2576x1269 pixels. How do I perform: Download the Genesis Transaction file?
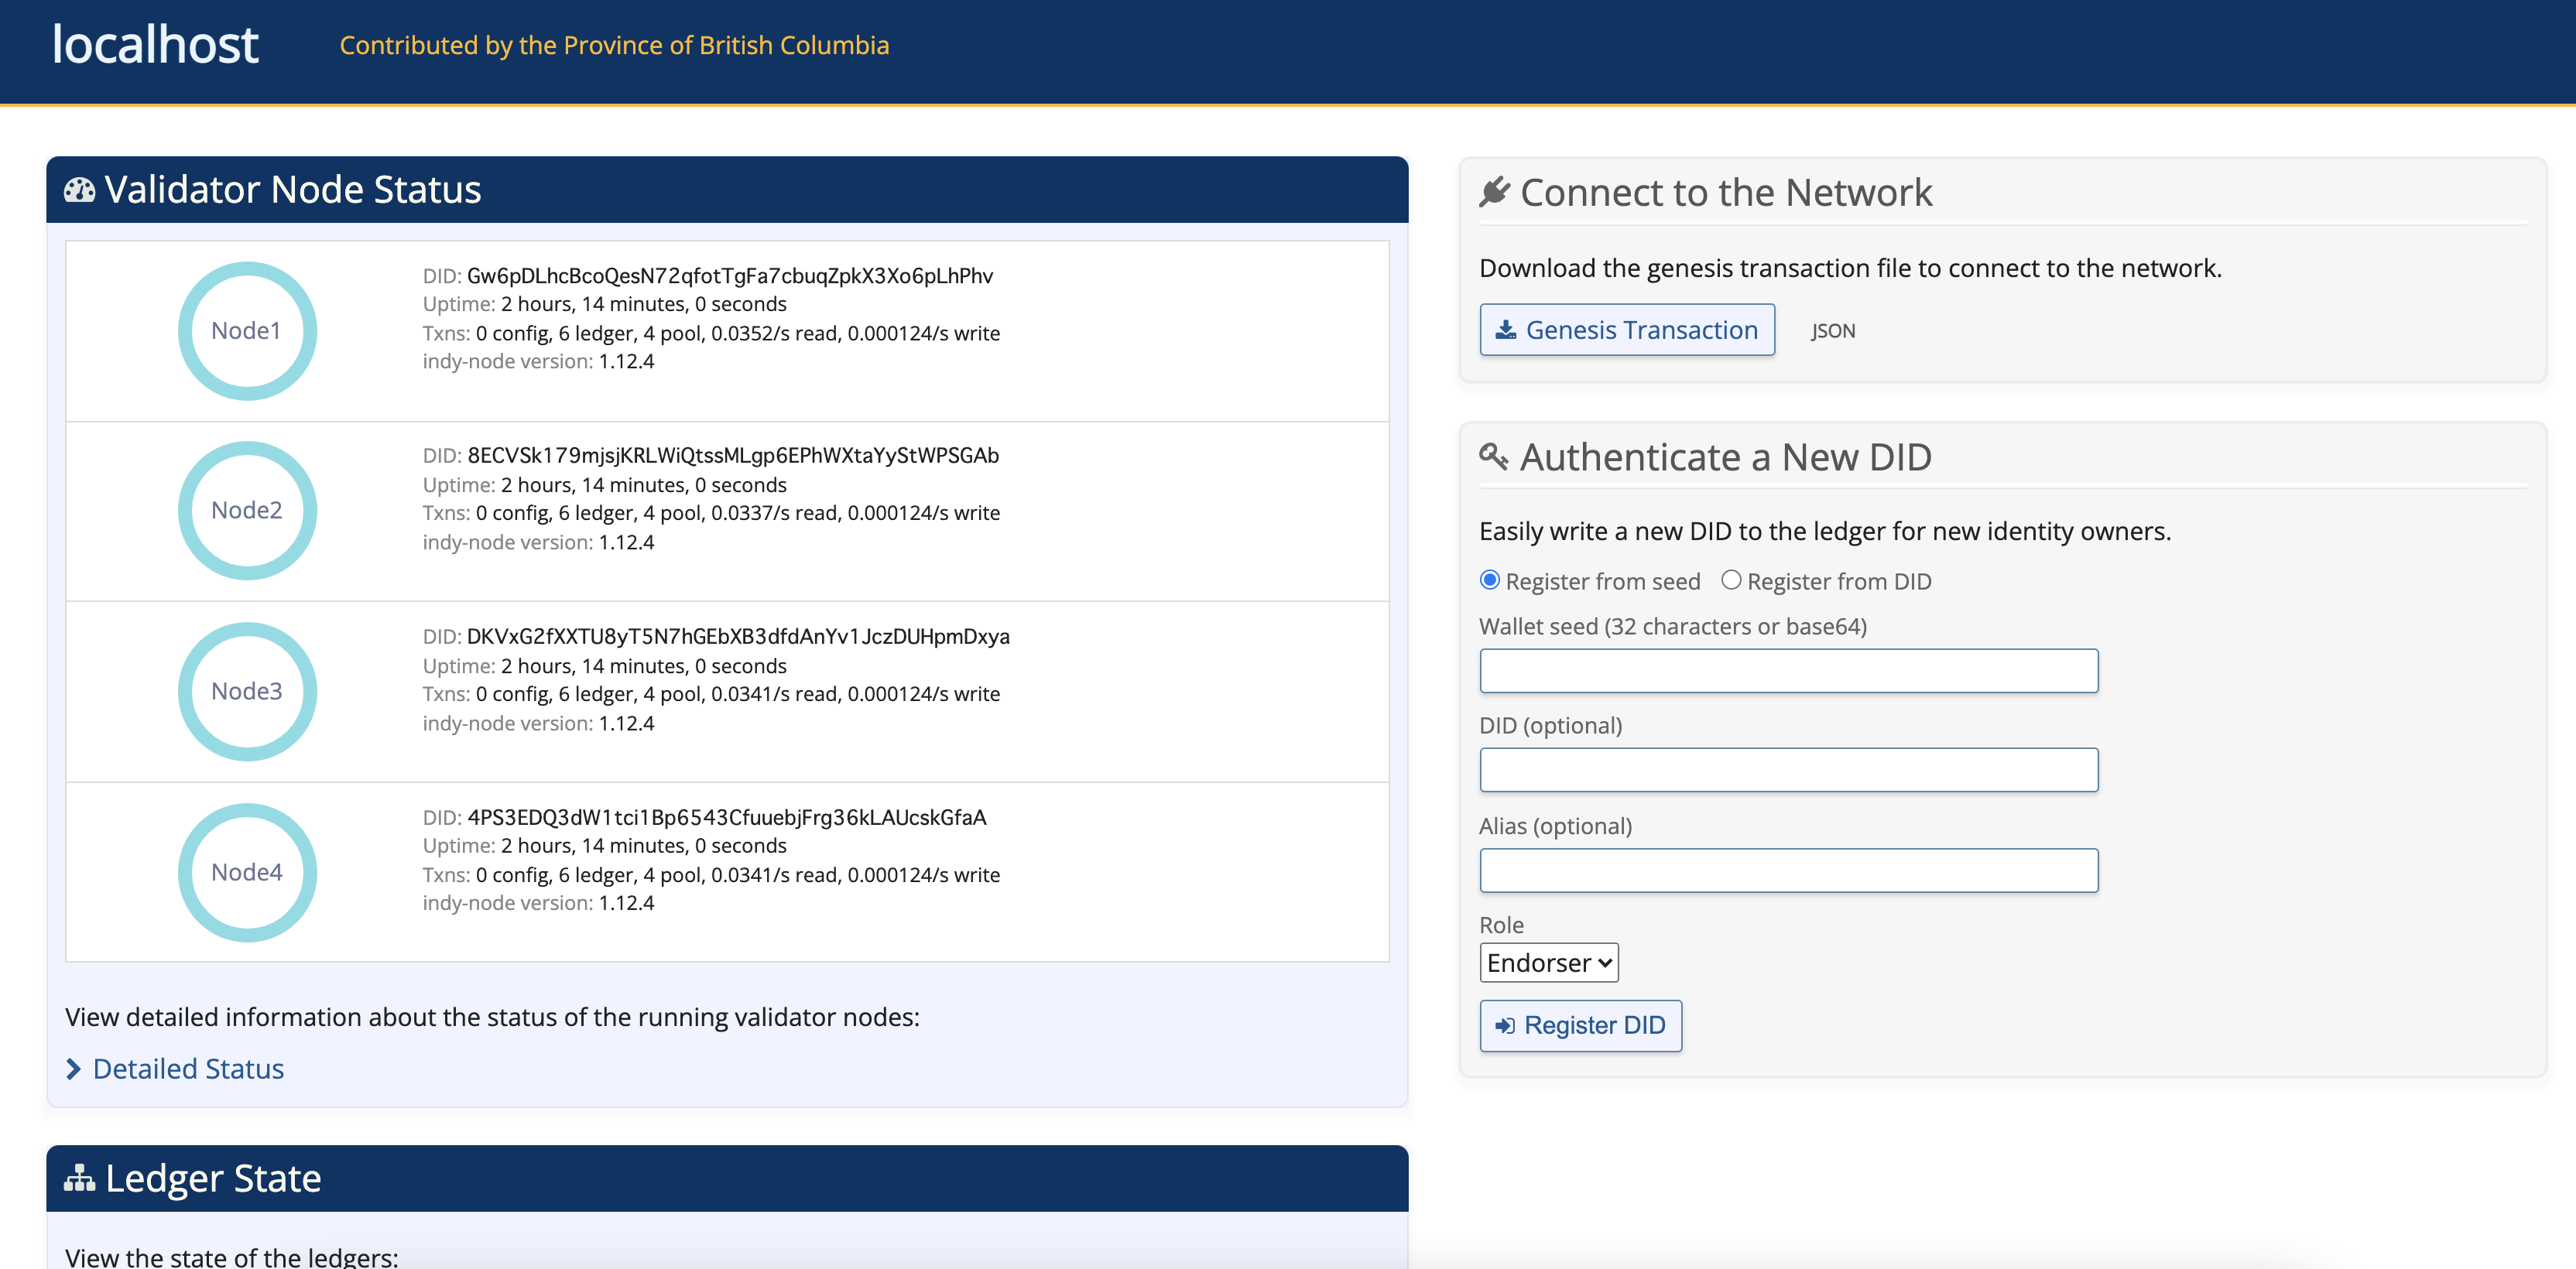1627,330
